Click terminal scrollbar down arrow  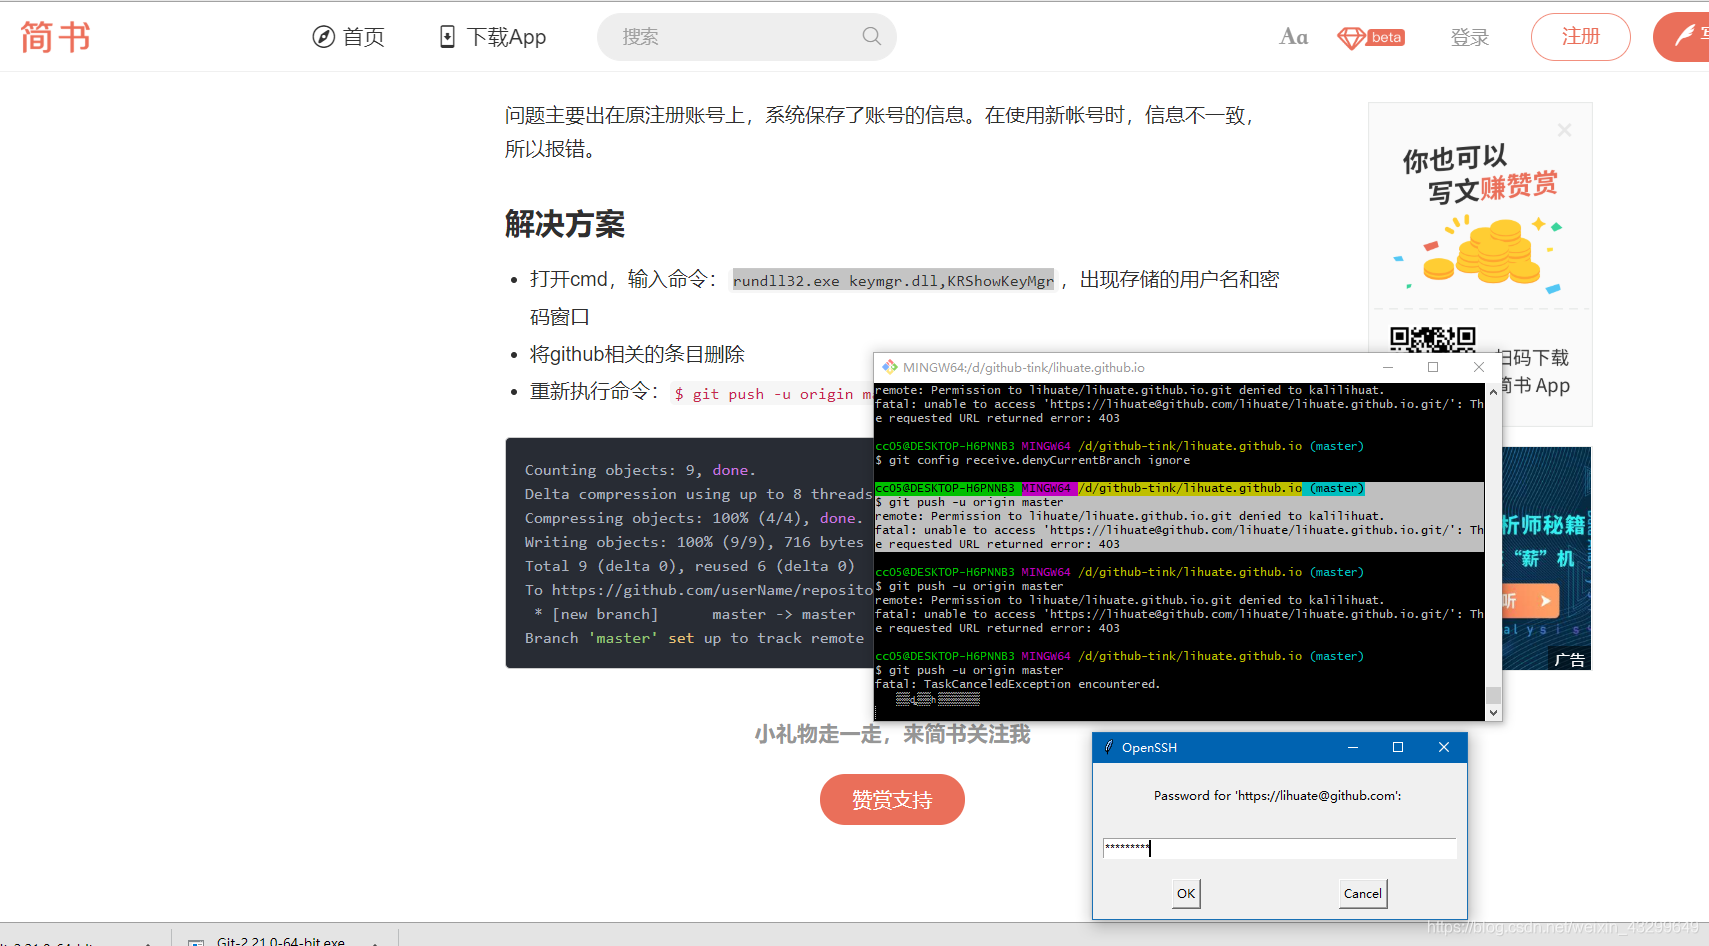click(x=1493, y=713)
